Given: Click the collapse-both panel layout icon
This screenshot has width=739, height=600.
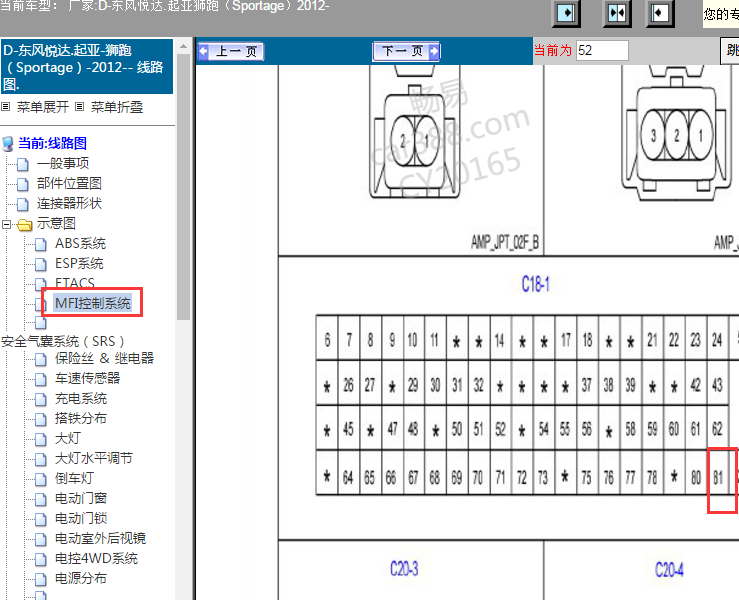Looking at the screenshot, I should [x=617, y=13].
